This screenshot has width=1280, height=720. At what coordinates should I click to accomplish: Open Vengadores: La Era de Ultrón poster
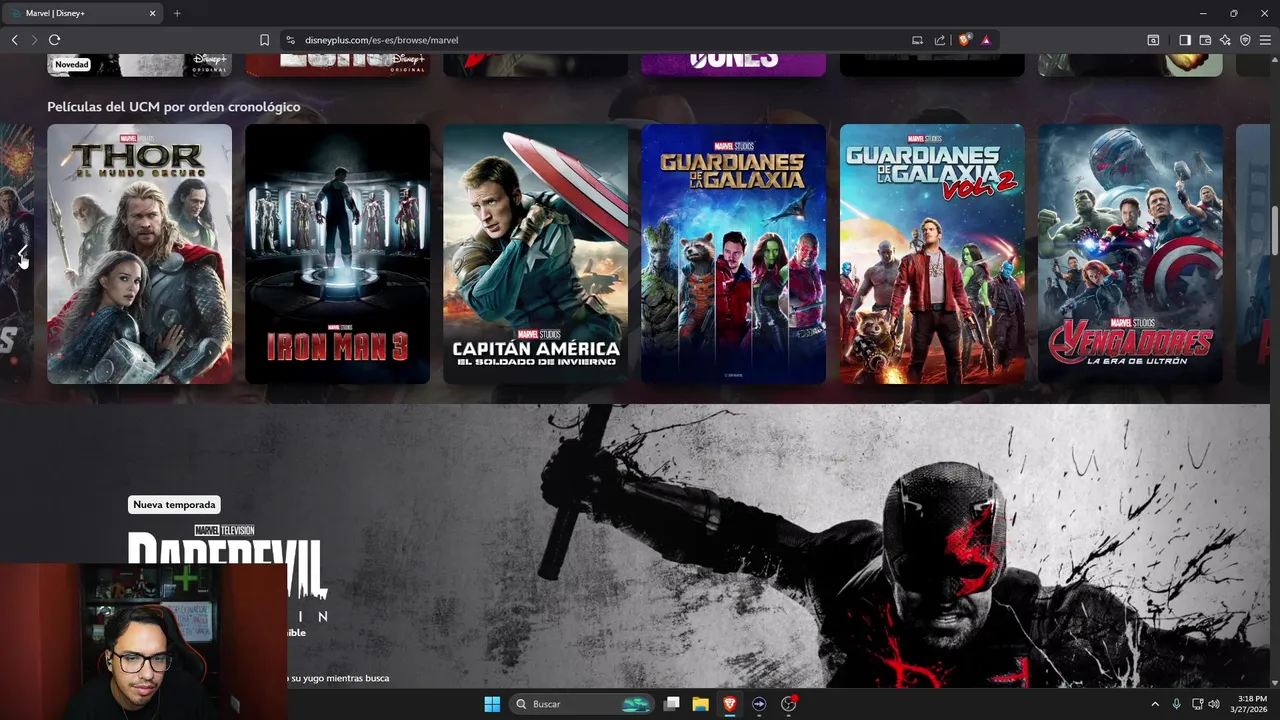[1130, 254]
